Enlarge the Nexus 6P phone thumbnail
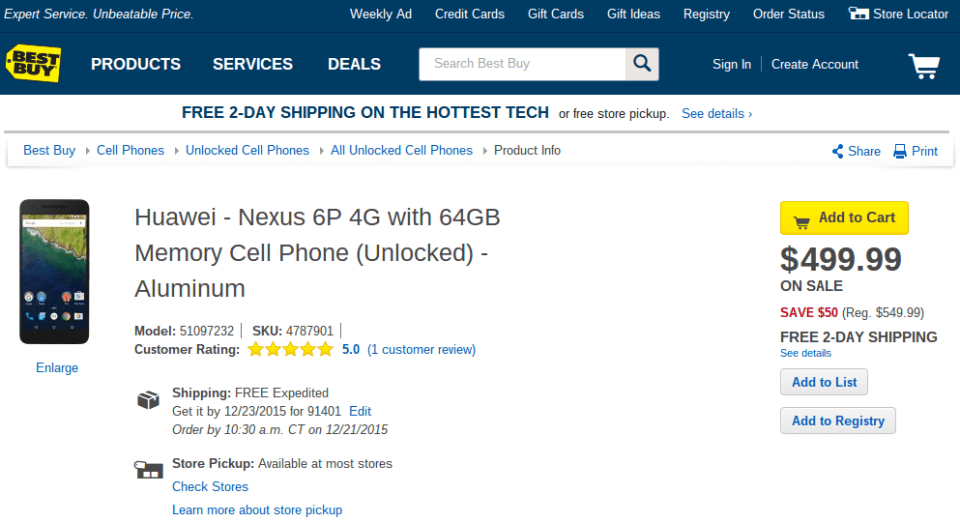960x523 pixels. click(54, 272)
